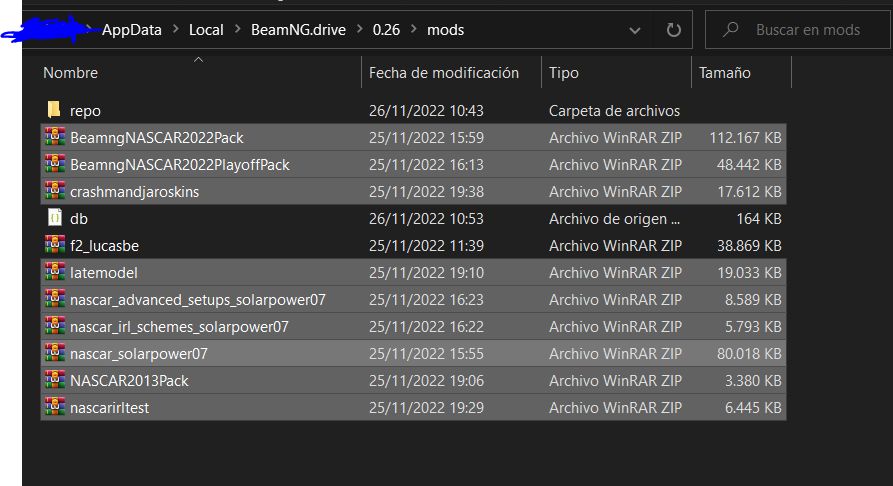This screenshot has width=893, height=486.
Task: Select the f2_lucasbe file name
Action: point(104,246)
